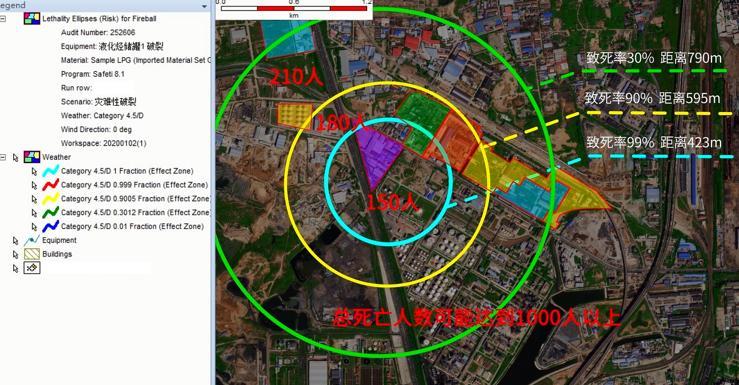Click the red 0.999 Fraction line icon
The image size is (739, 385).
pos(50,184)
